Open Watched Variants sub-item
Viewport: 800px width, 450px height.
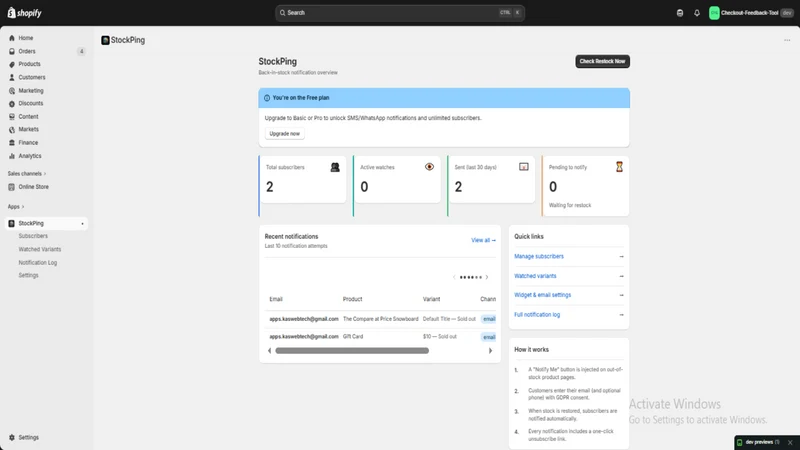pyautogui.click(x=40, y=249)
